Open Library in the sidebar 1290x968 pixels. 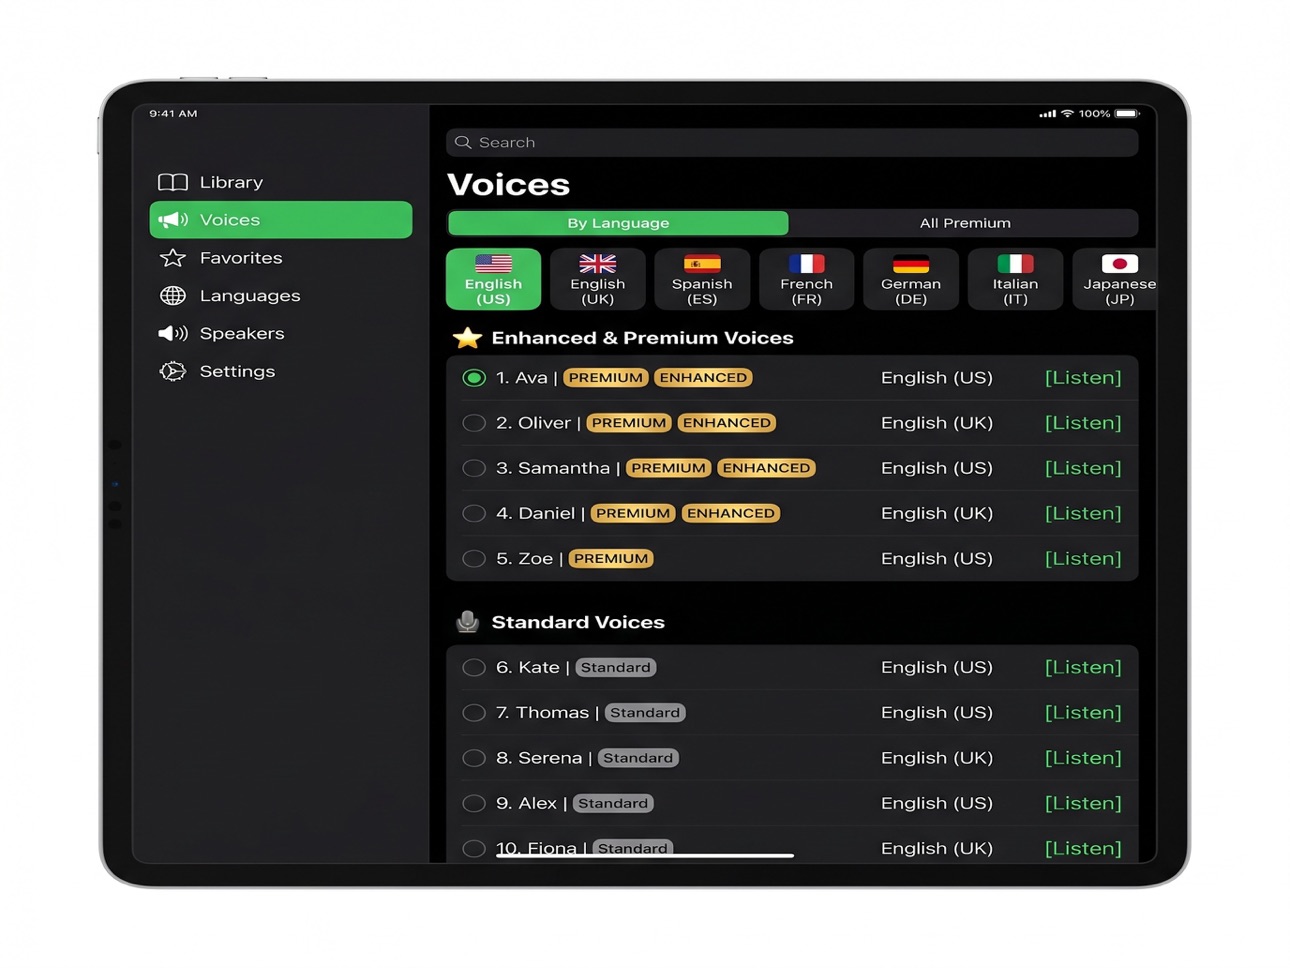281,182
